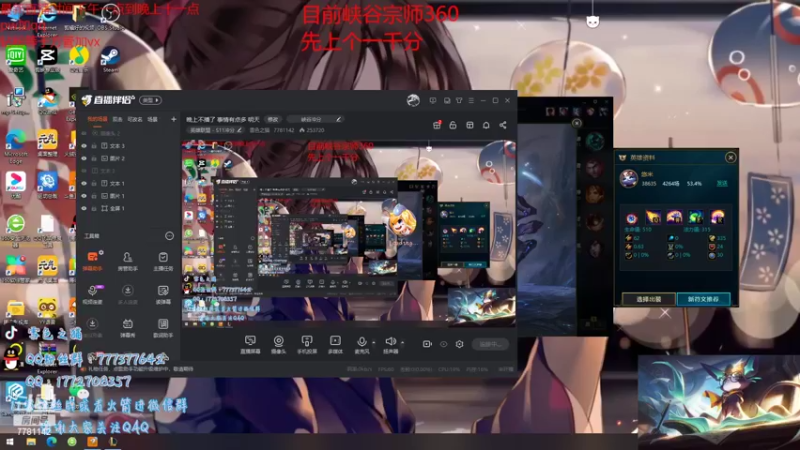The image size is (800, 450).
Task: Close the hero info panel
Action: (731, 158)
